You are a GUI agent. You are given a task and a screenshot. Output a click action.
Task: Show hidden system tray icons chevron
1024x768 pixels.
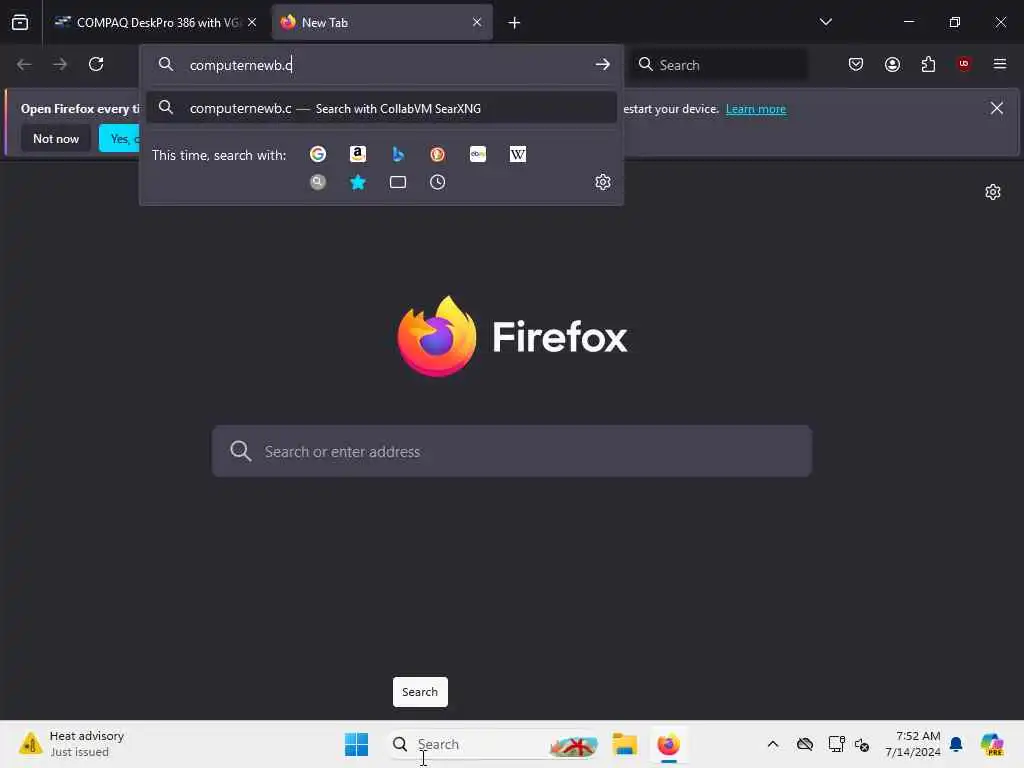click(773, 744)
